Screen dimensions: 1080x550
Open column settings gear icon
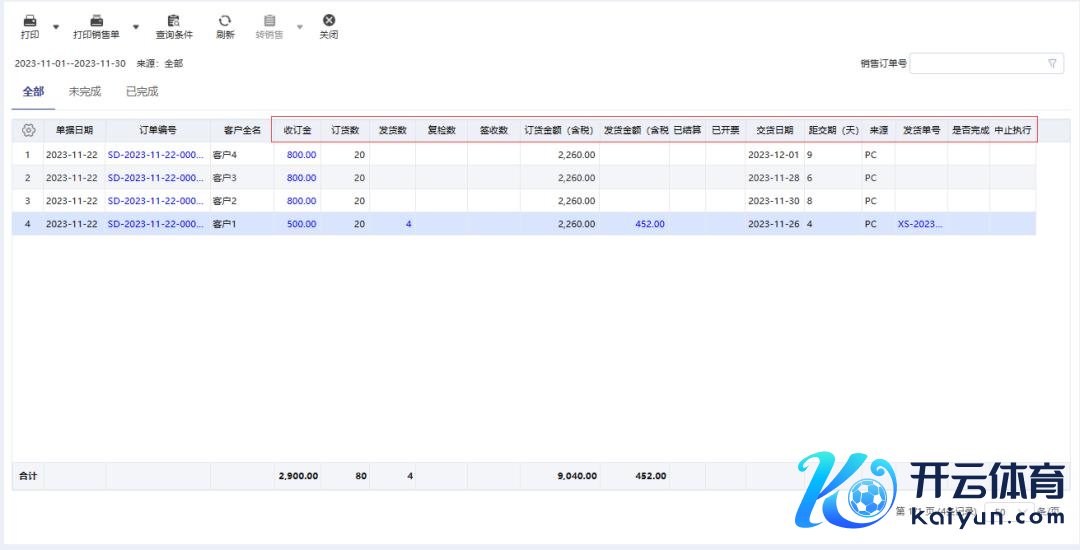[28, 130]
